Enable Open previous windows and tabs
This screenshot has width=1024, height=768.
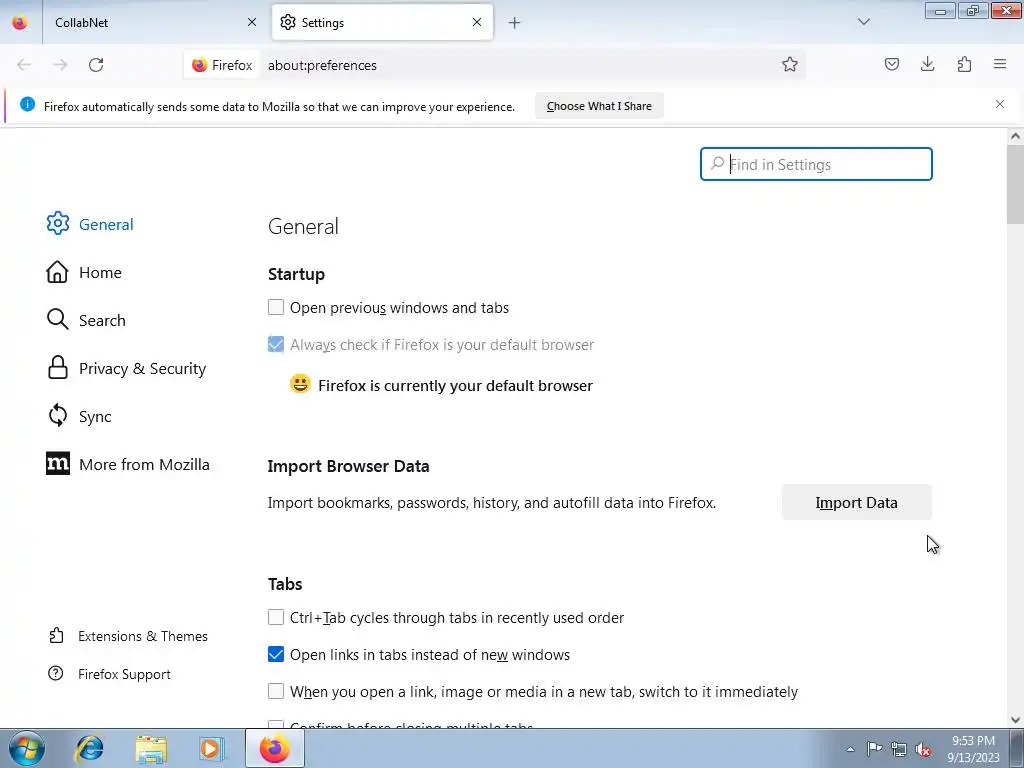pos(276,307)
